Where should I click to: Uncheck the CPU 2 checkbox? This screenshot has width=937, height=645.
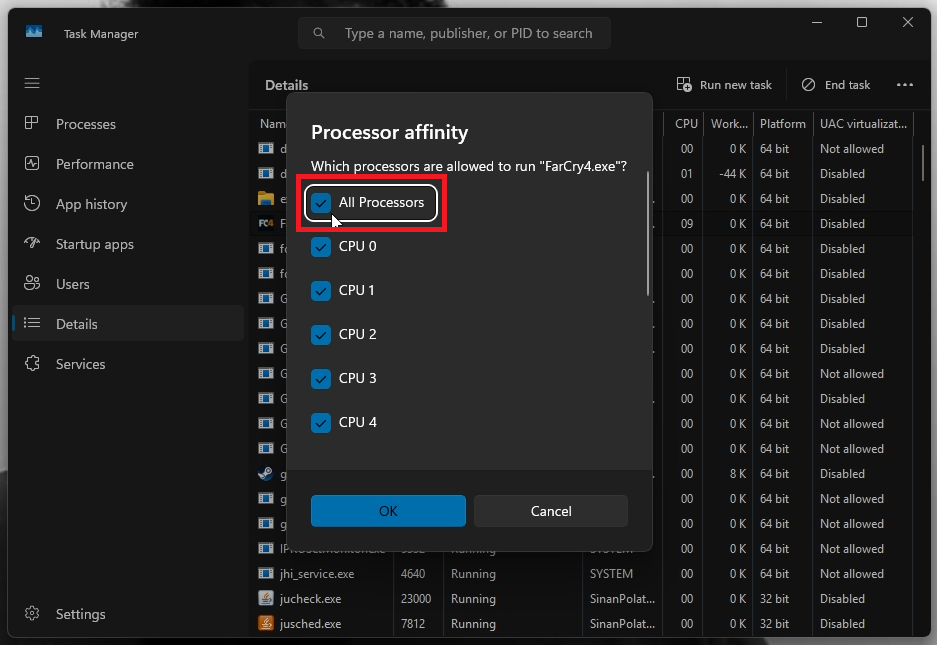(321, 335)
